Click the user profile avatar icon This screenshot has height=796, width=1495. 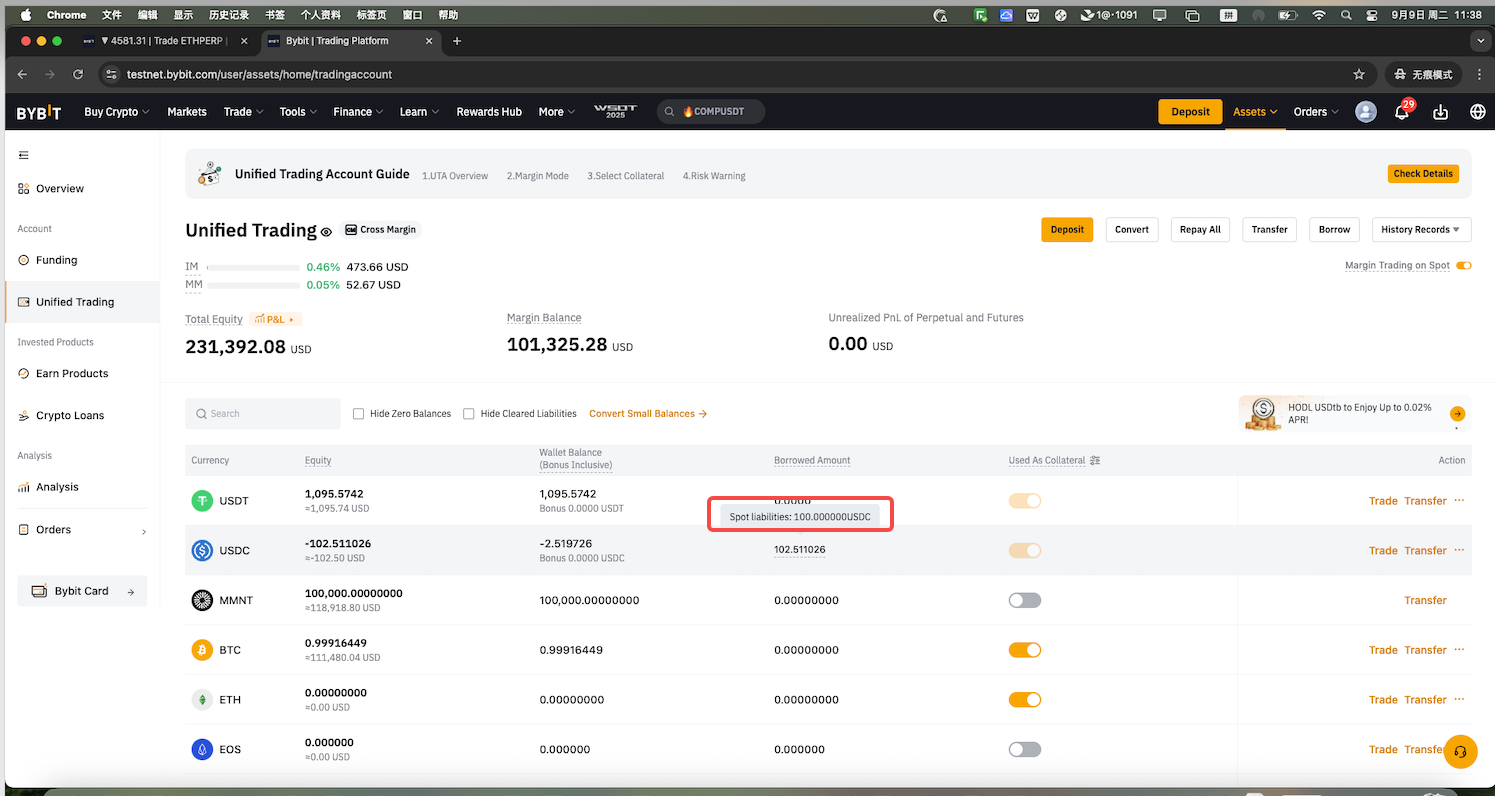tap(1365, 112)
